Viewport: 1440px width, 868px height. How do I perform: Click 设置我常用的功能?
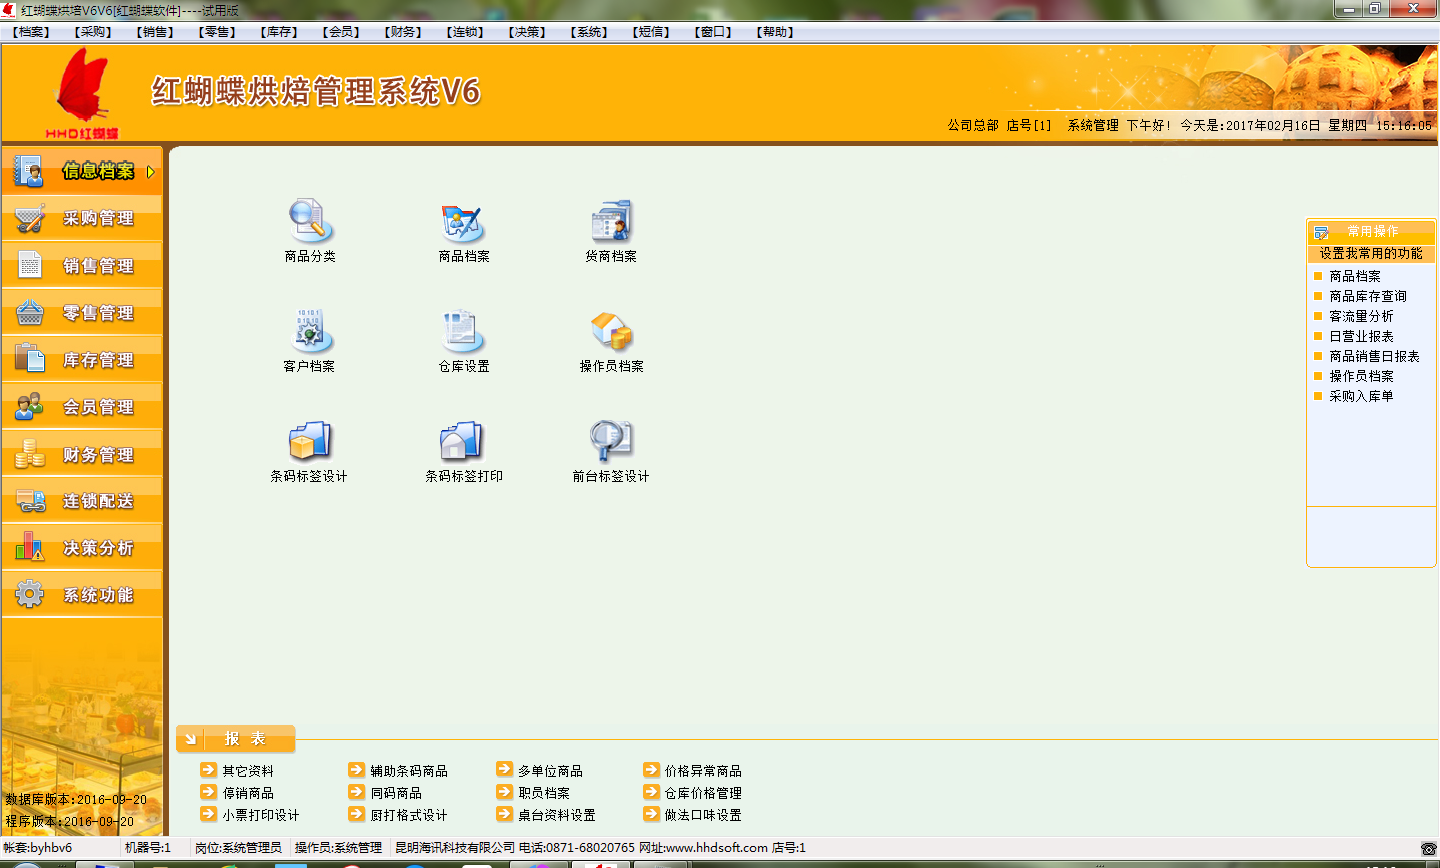coord(1370,254)
